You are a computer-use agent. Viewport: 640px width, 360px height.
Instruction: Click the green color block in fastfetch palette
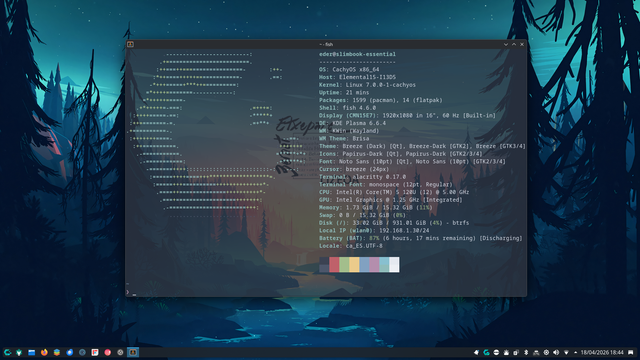tap(344, 264)
